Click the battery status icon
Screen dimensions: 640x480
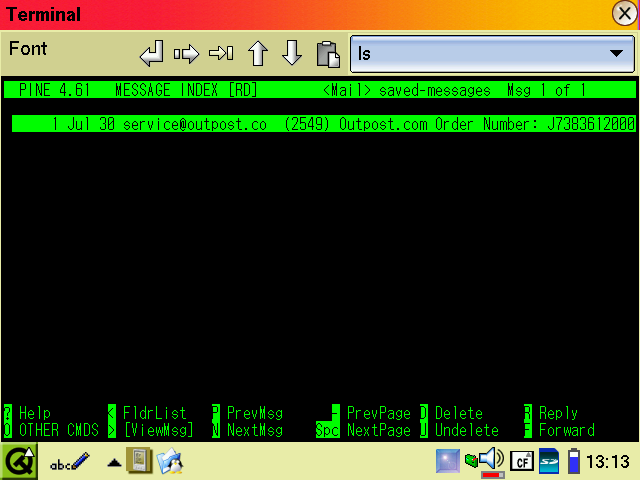click(x=574, y=461)
